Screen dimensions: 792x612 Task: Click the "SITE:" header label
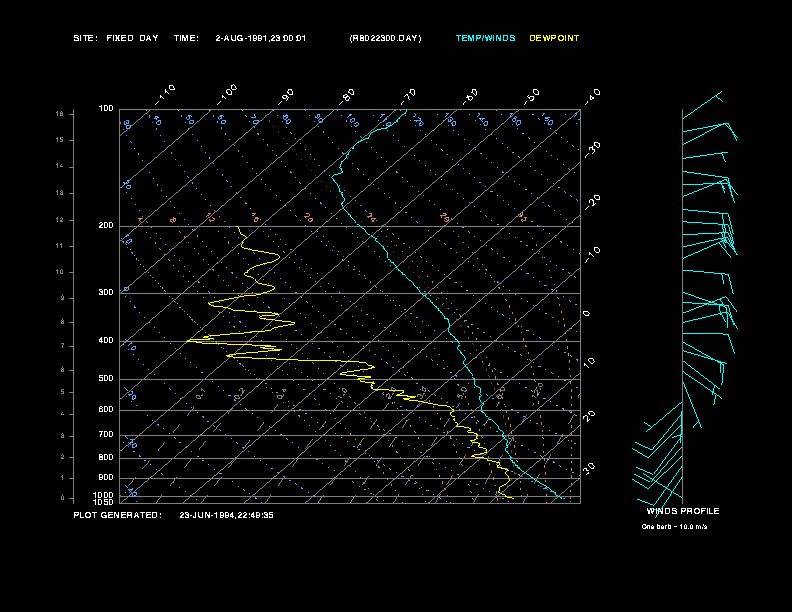point(85,38)
